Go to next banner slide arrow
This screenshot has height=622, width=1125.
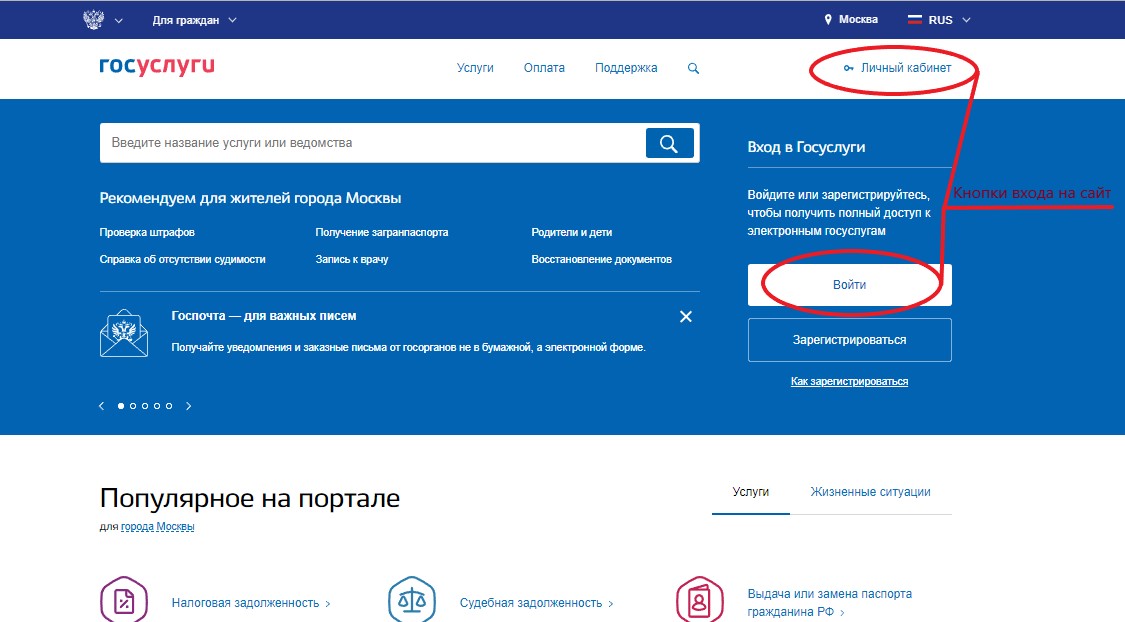tap(189, 406)
